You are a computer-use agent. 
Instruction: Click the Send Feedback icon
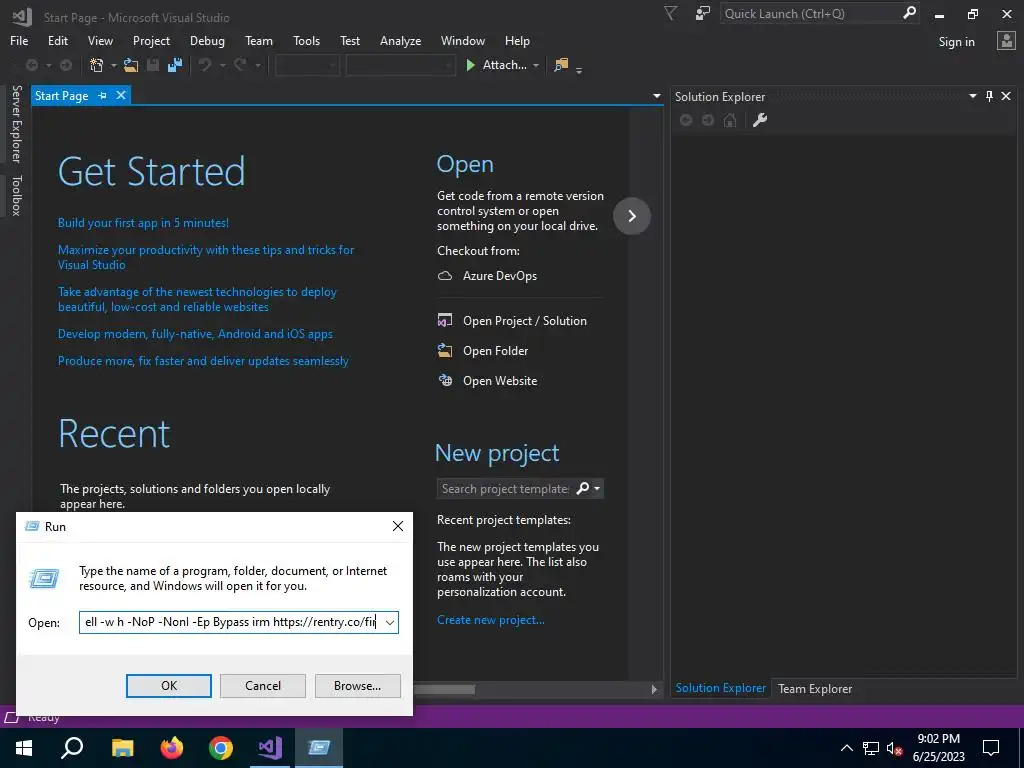click(x=703, y=13)
